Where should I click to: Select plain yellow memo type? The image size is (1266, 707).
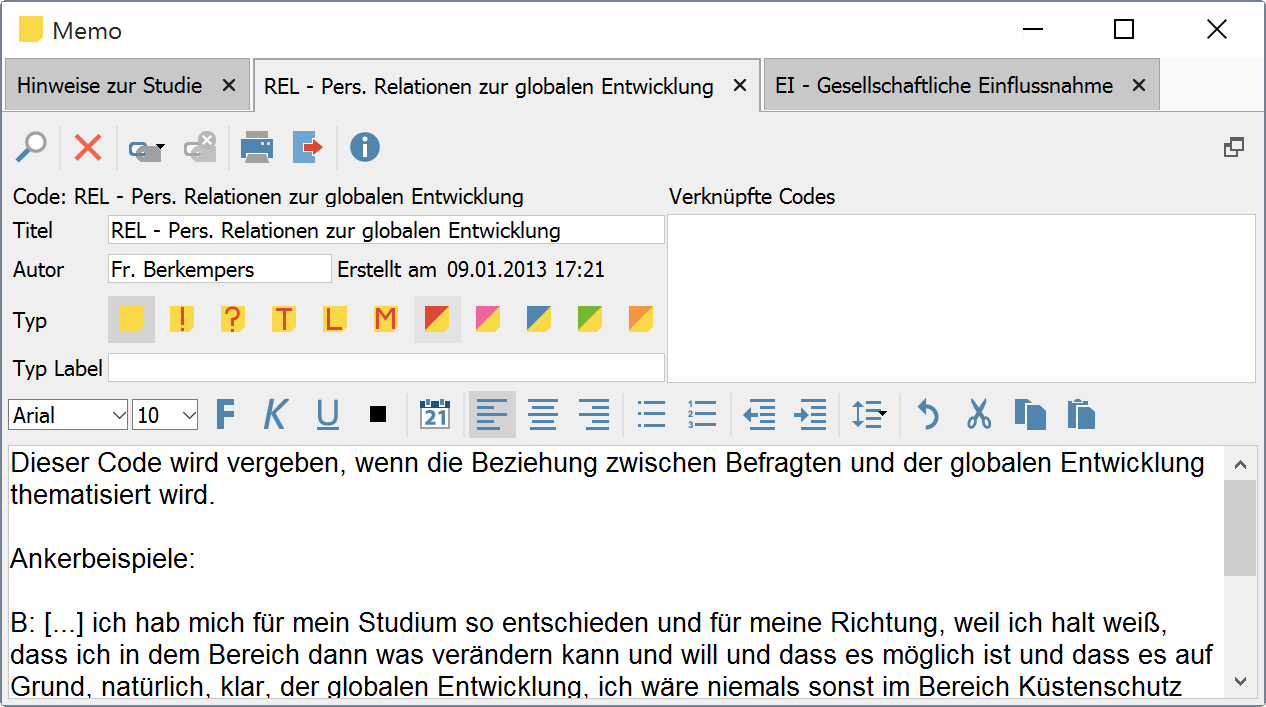[131, 319]
